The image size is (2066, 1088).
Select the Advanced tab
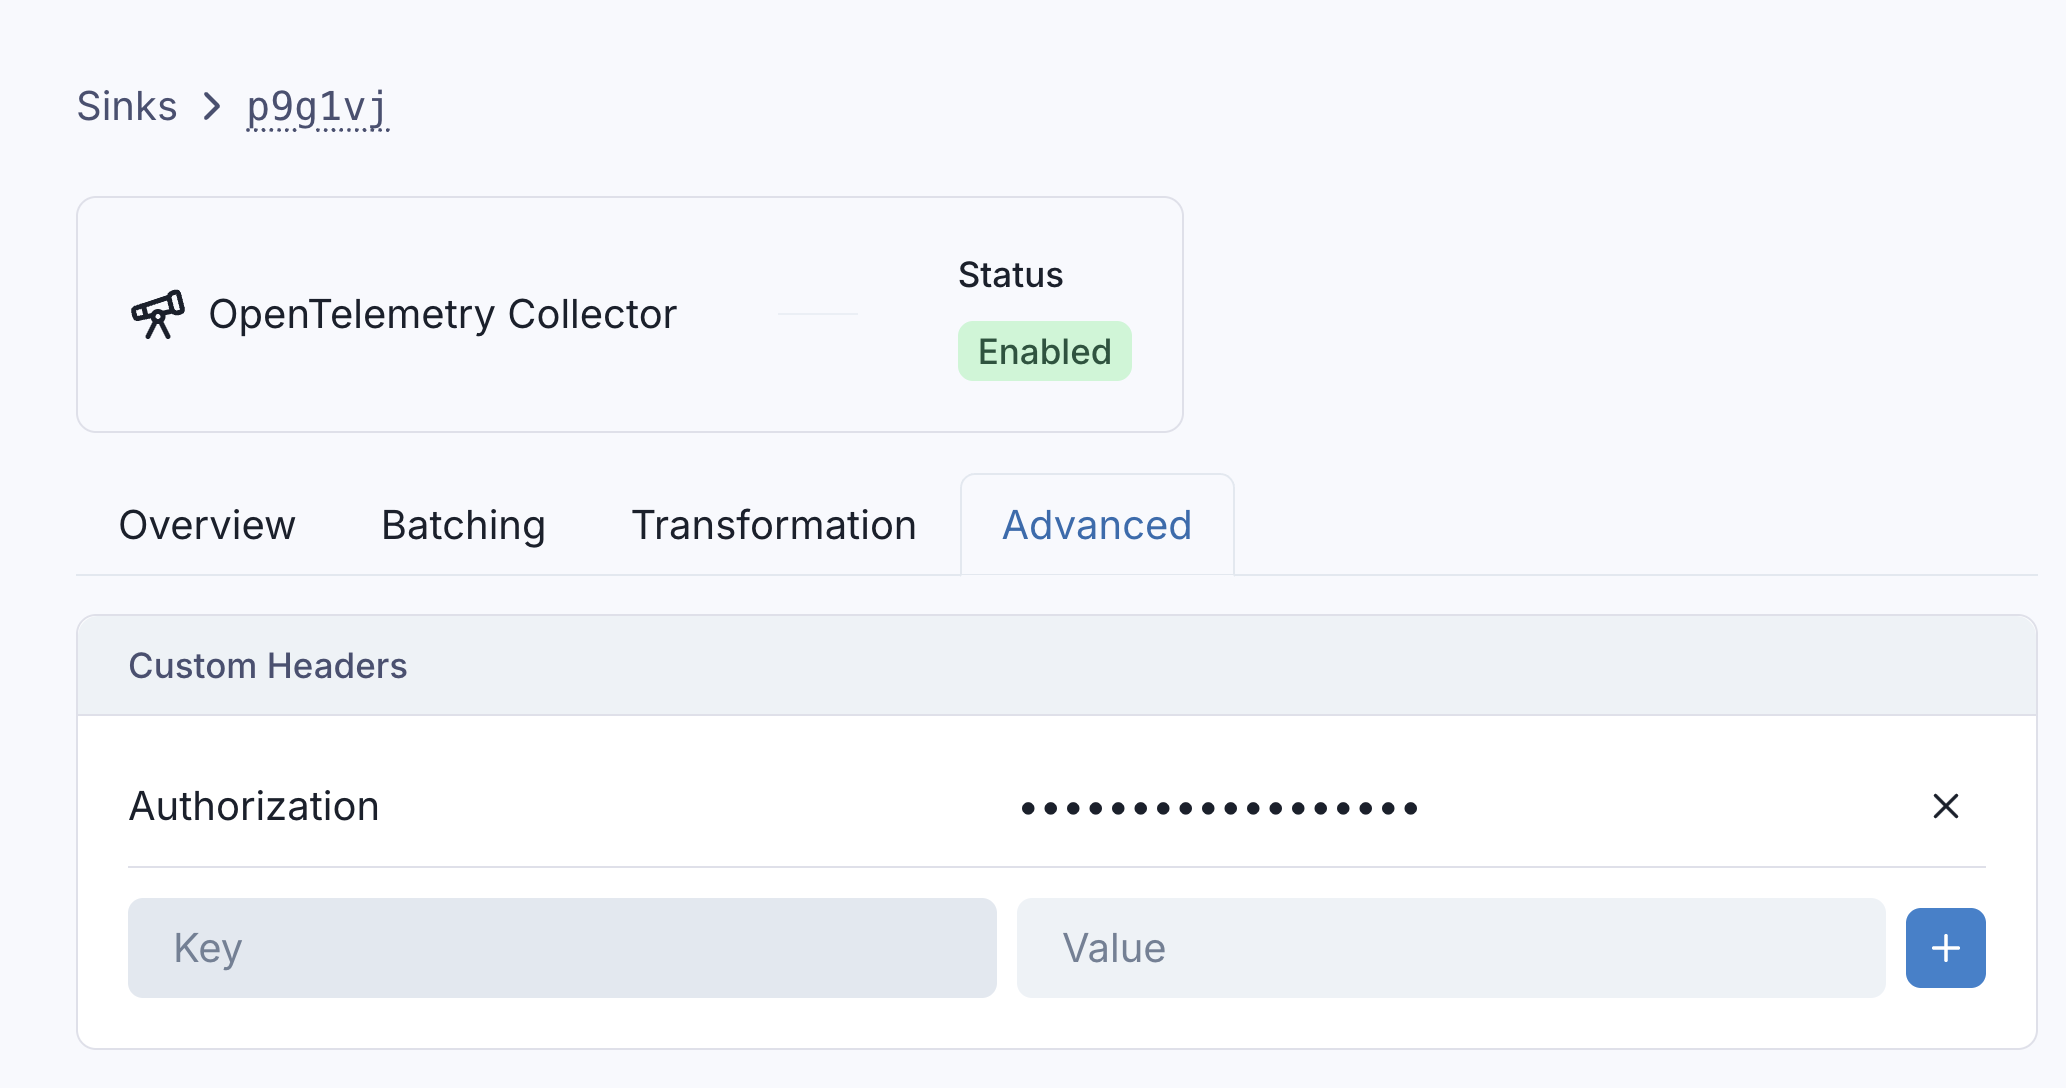[x=1097, y=525]
